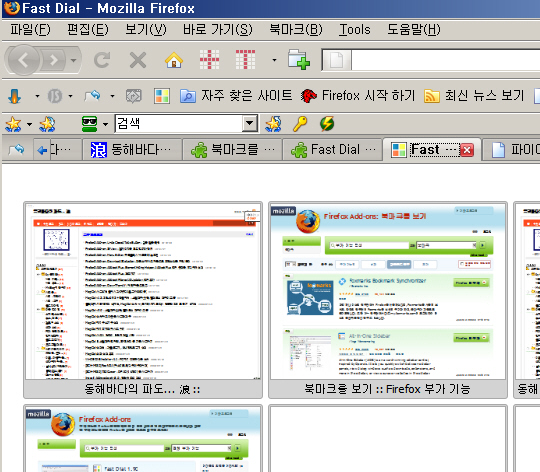Click into the 검색 search field

click(x=178, y=124)
